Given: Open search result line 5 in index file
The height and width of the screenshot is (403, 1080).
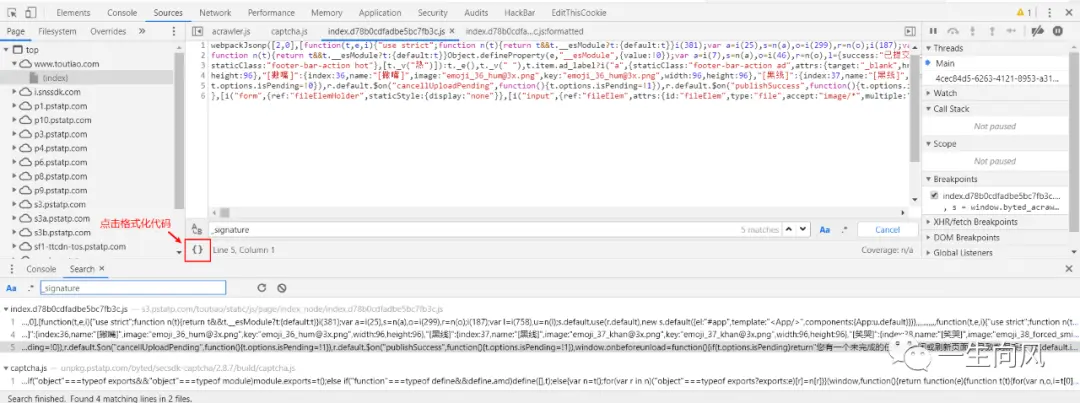Looking at the screenshot, I should (x=540, y=347).
